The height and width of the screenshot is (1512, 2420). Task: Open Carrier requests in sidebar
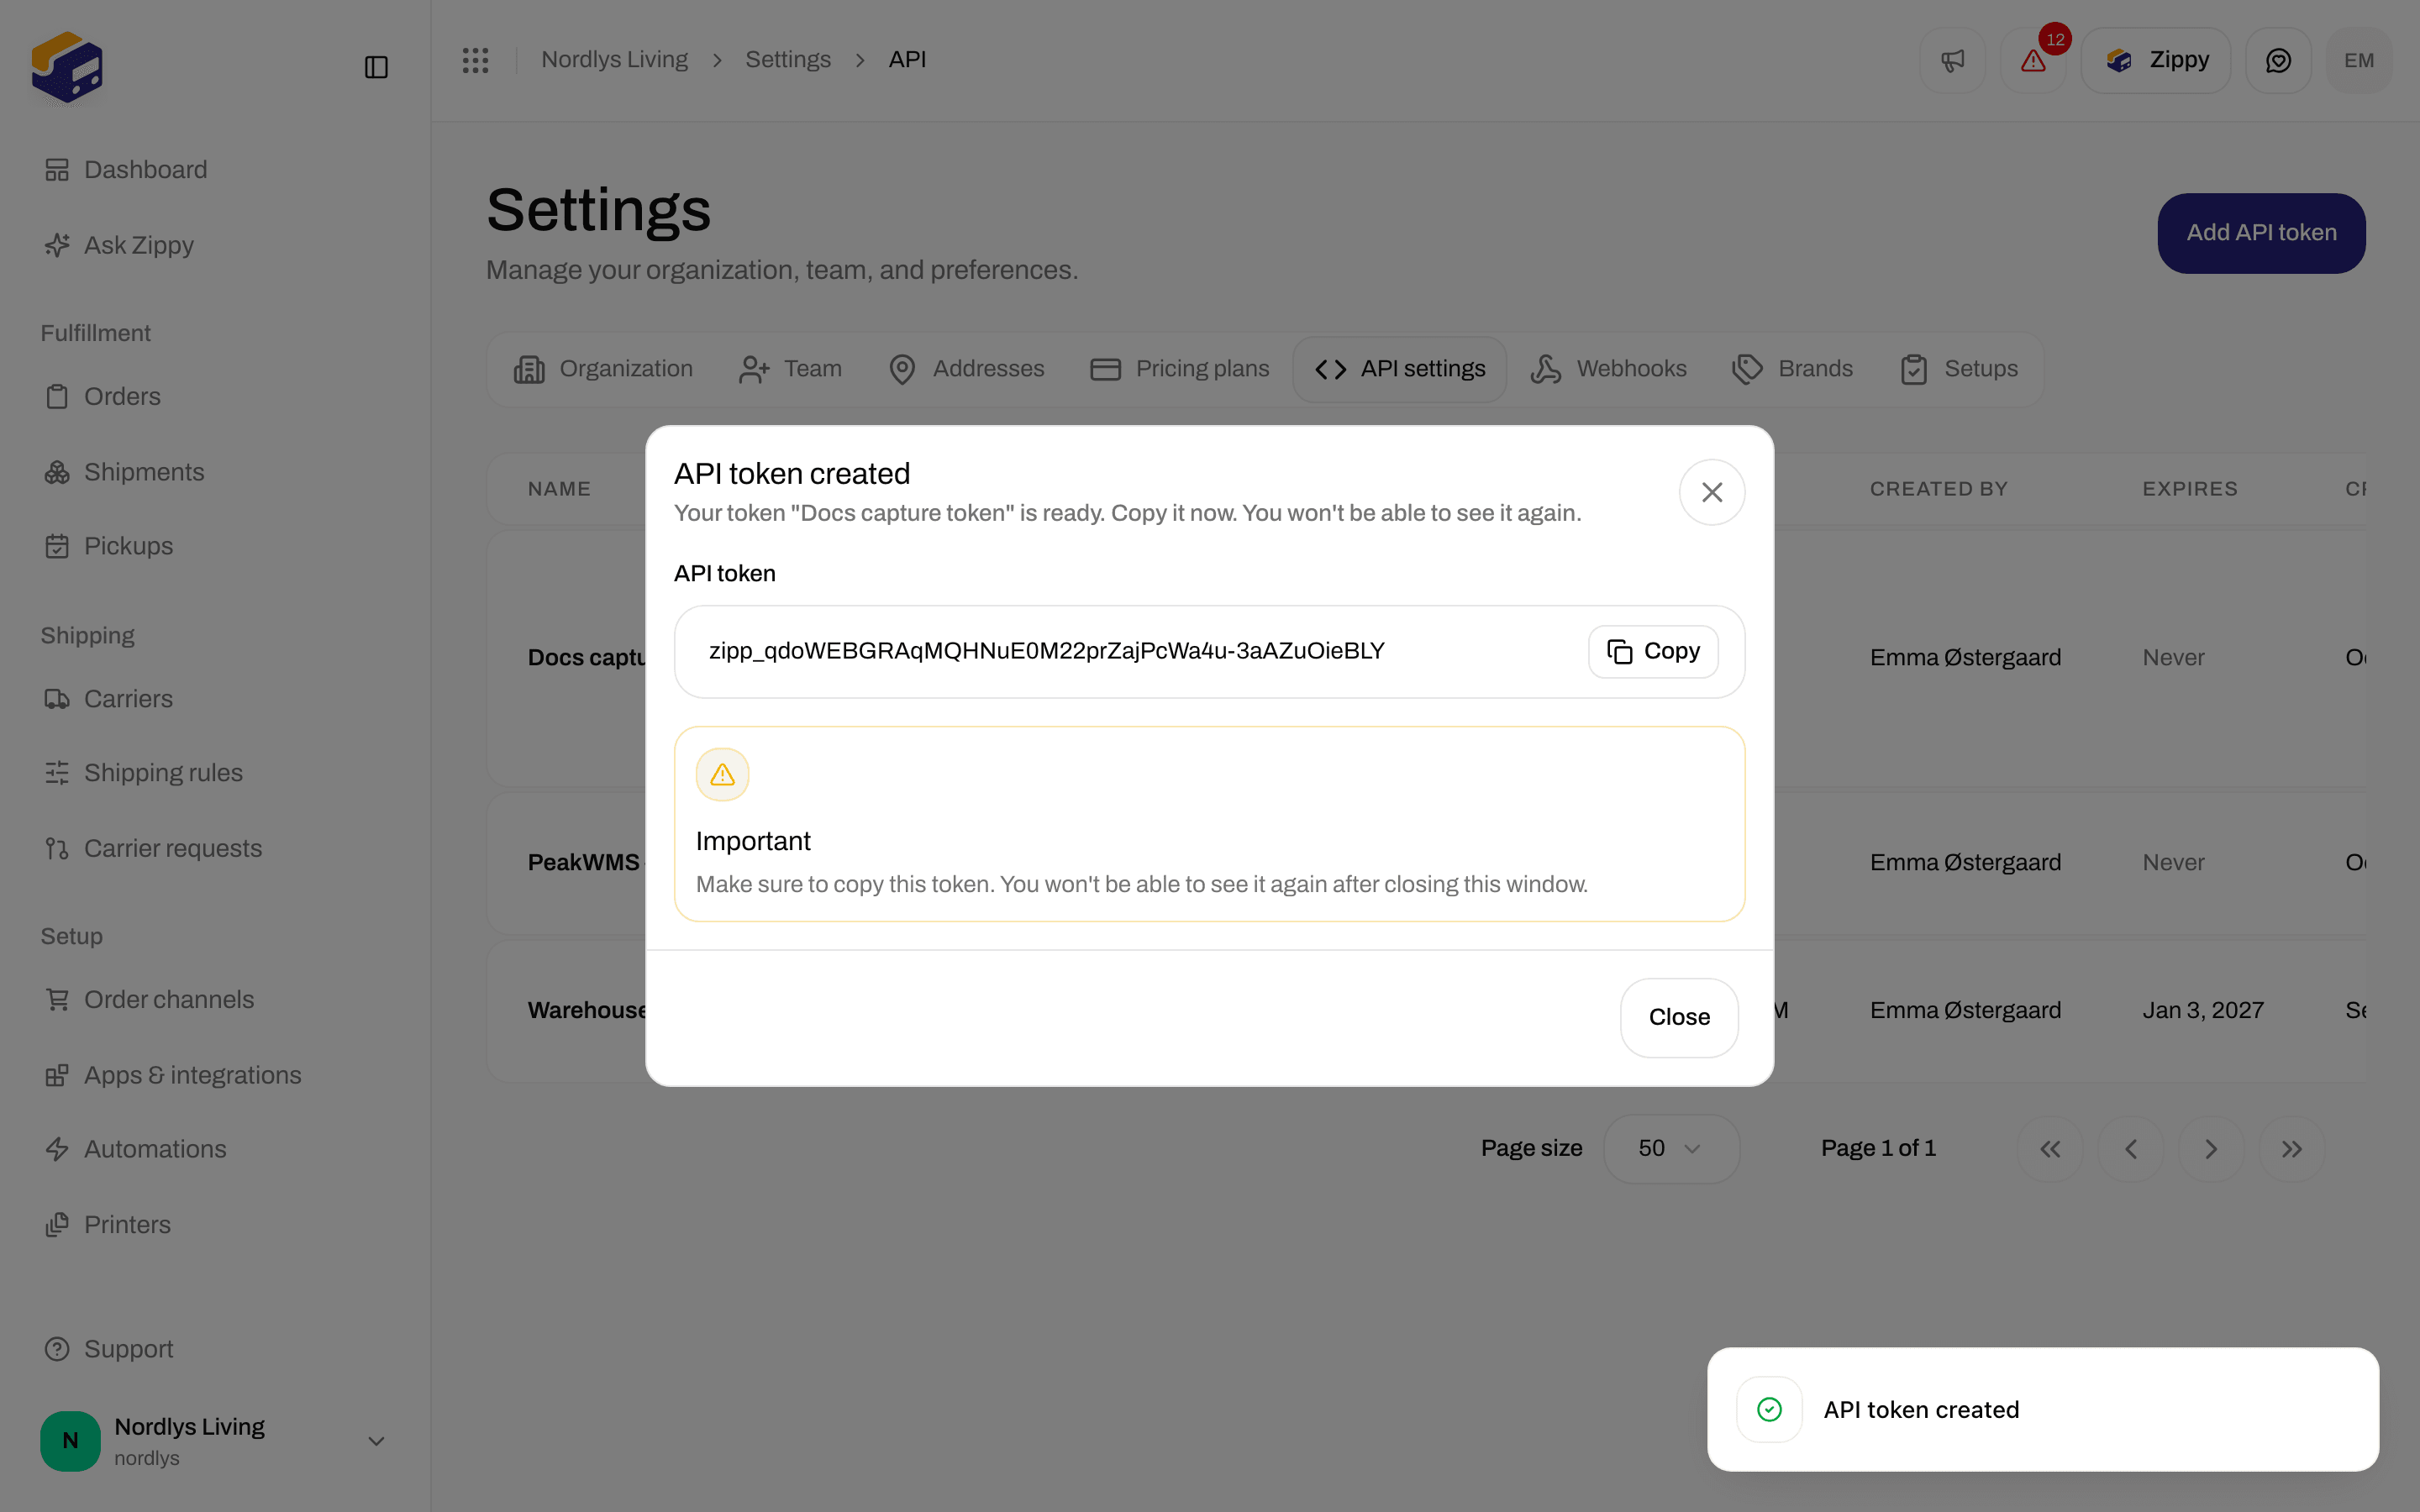pyautogui.click(x=153, y=849)
